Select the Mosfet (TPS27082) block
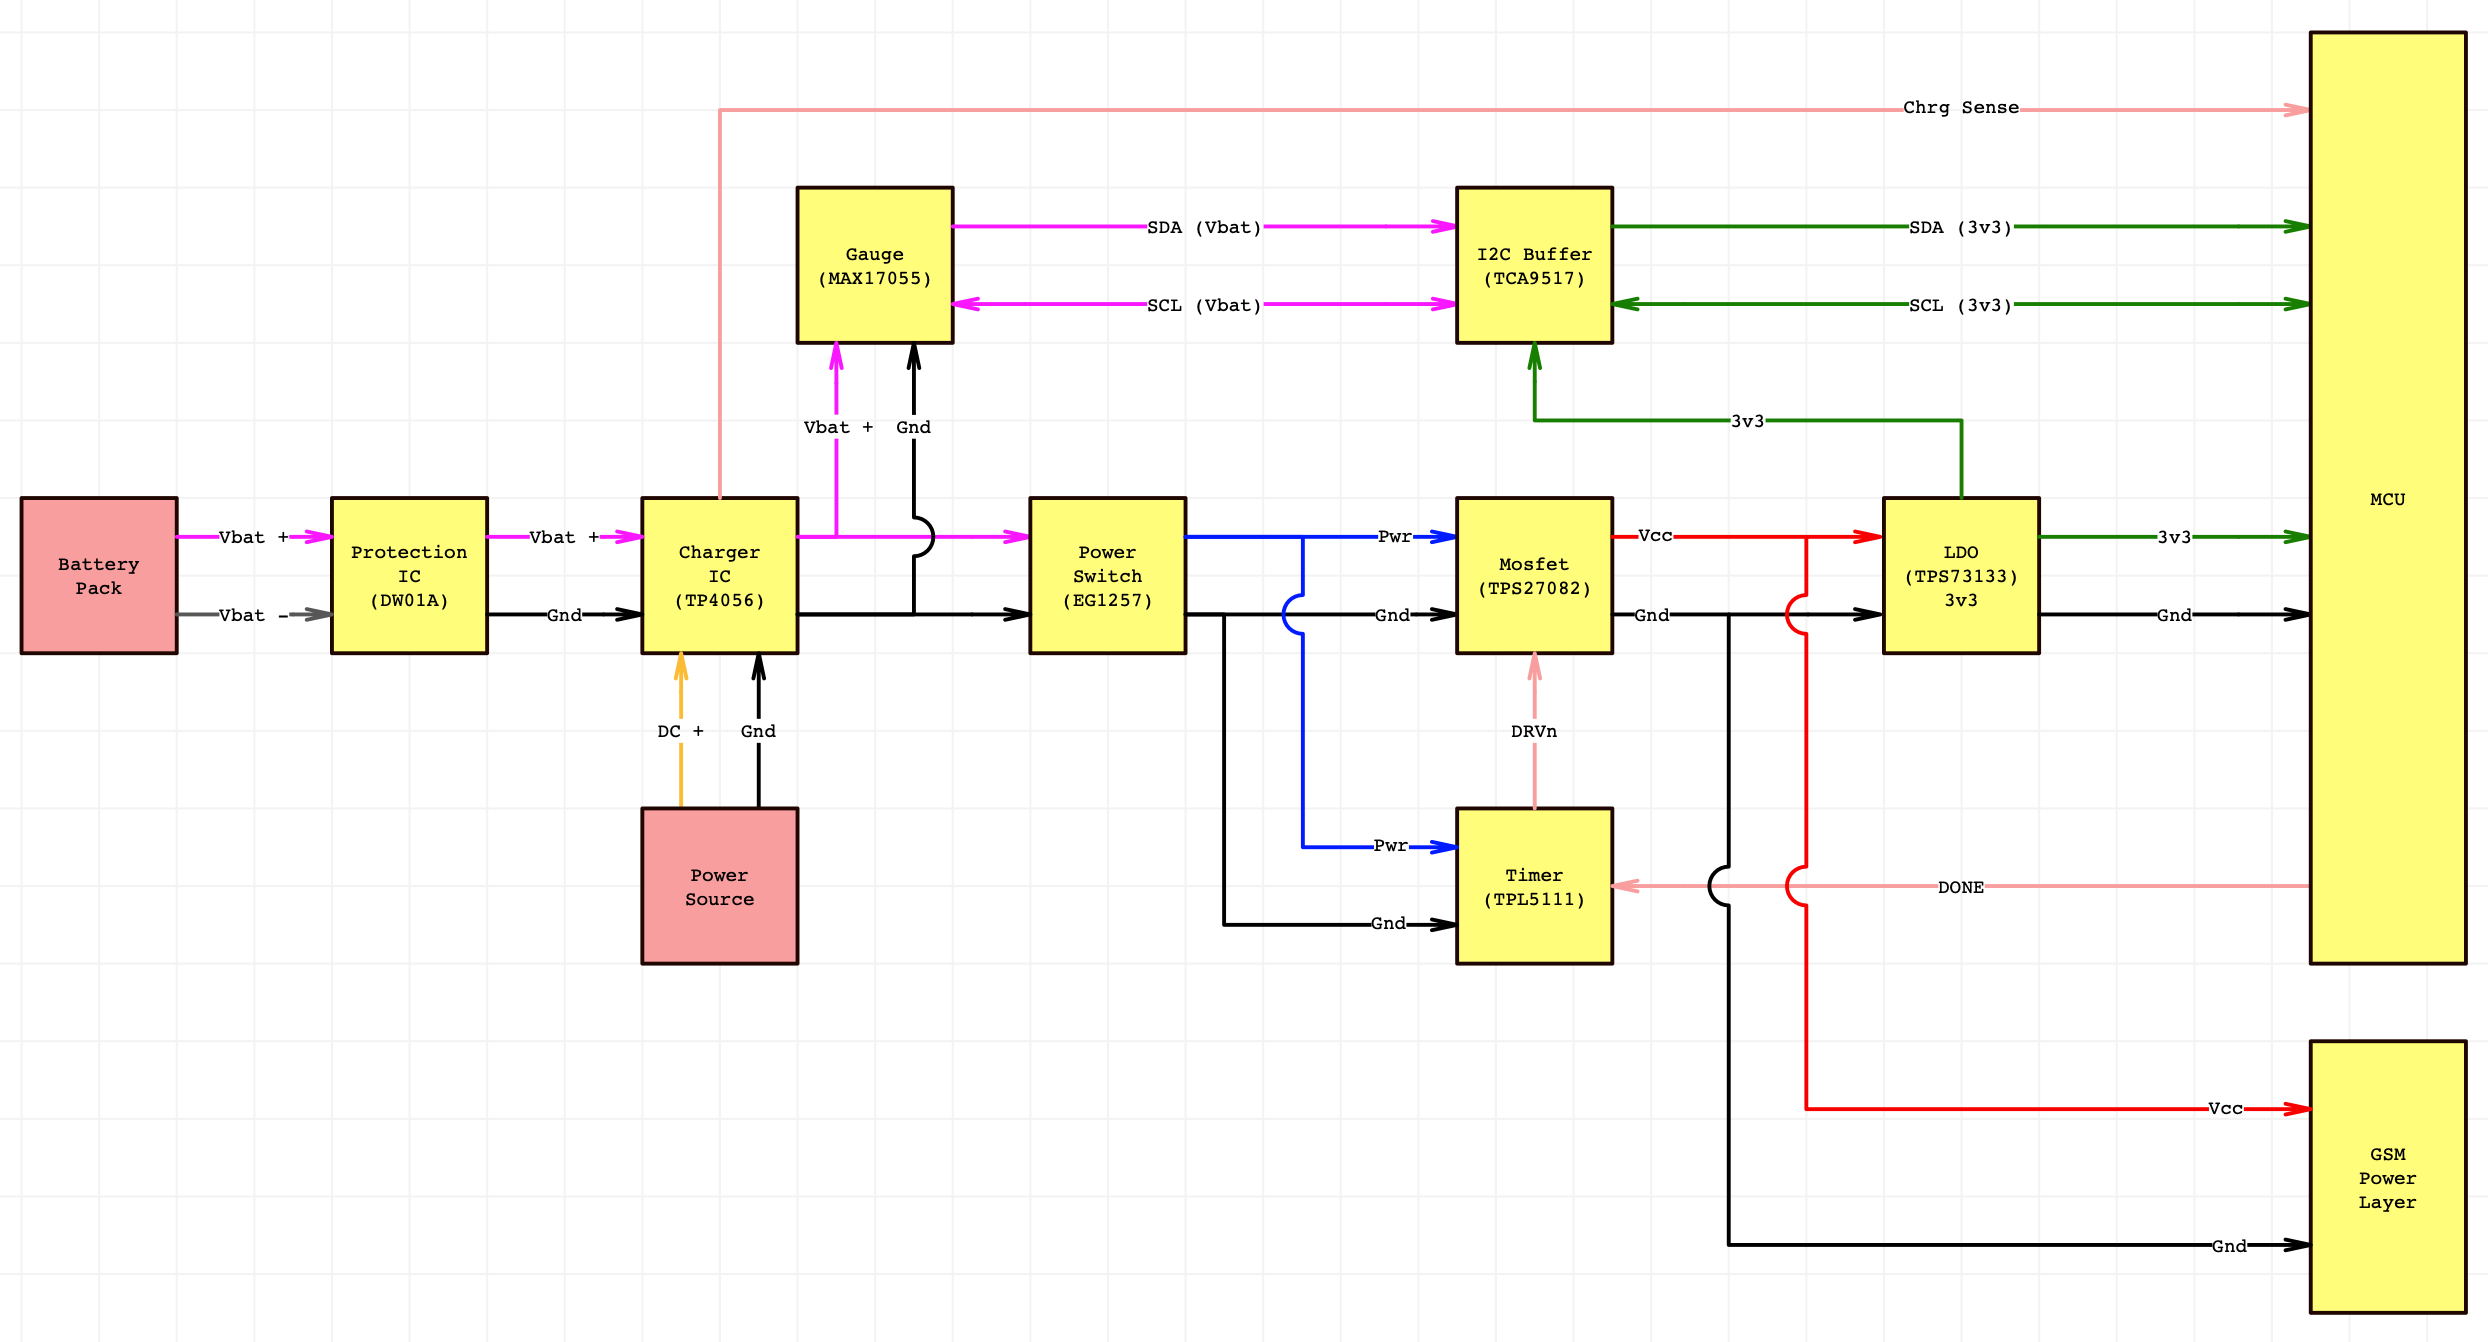 pyautogui.click(x=1534, y=576)
